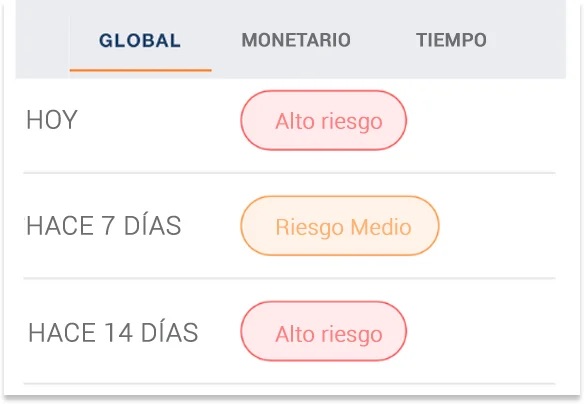The image size is (584, 404).
Task: Click the orange underline beneath GLOBAL
Action: (x=140, y=70)
